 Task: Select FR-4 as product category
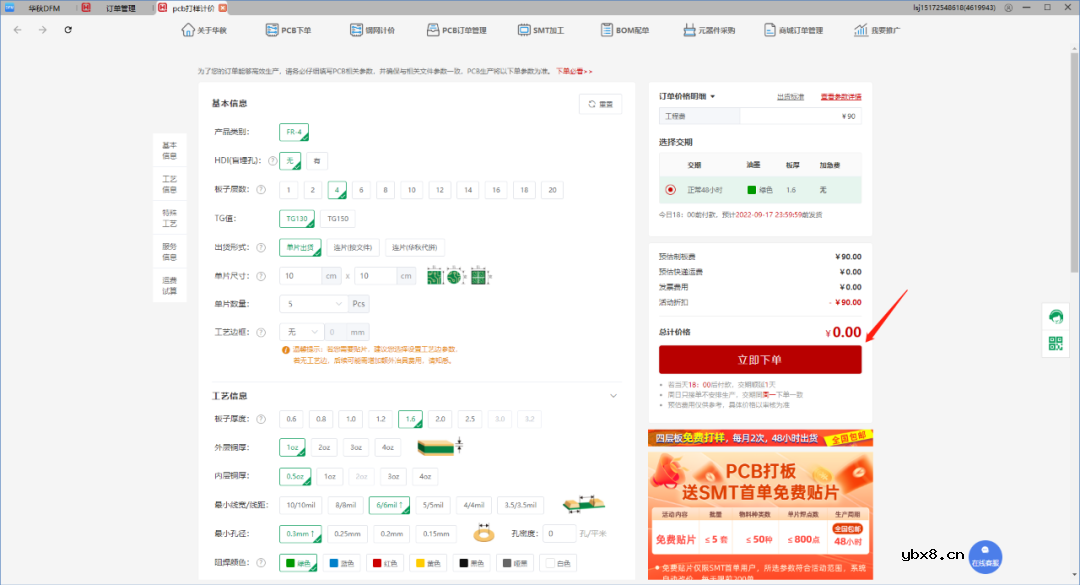(x=293, y=131)
